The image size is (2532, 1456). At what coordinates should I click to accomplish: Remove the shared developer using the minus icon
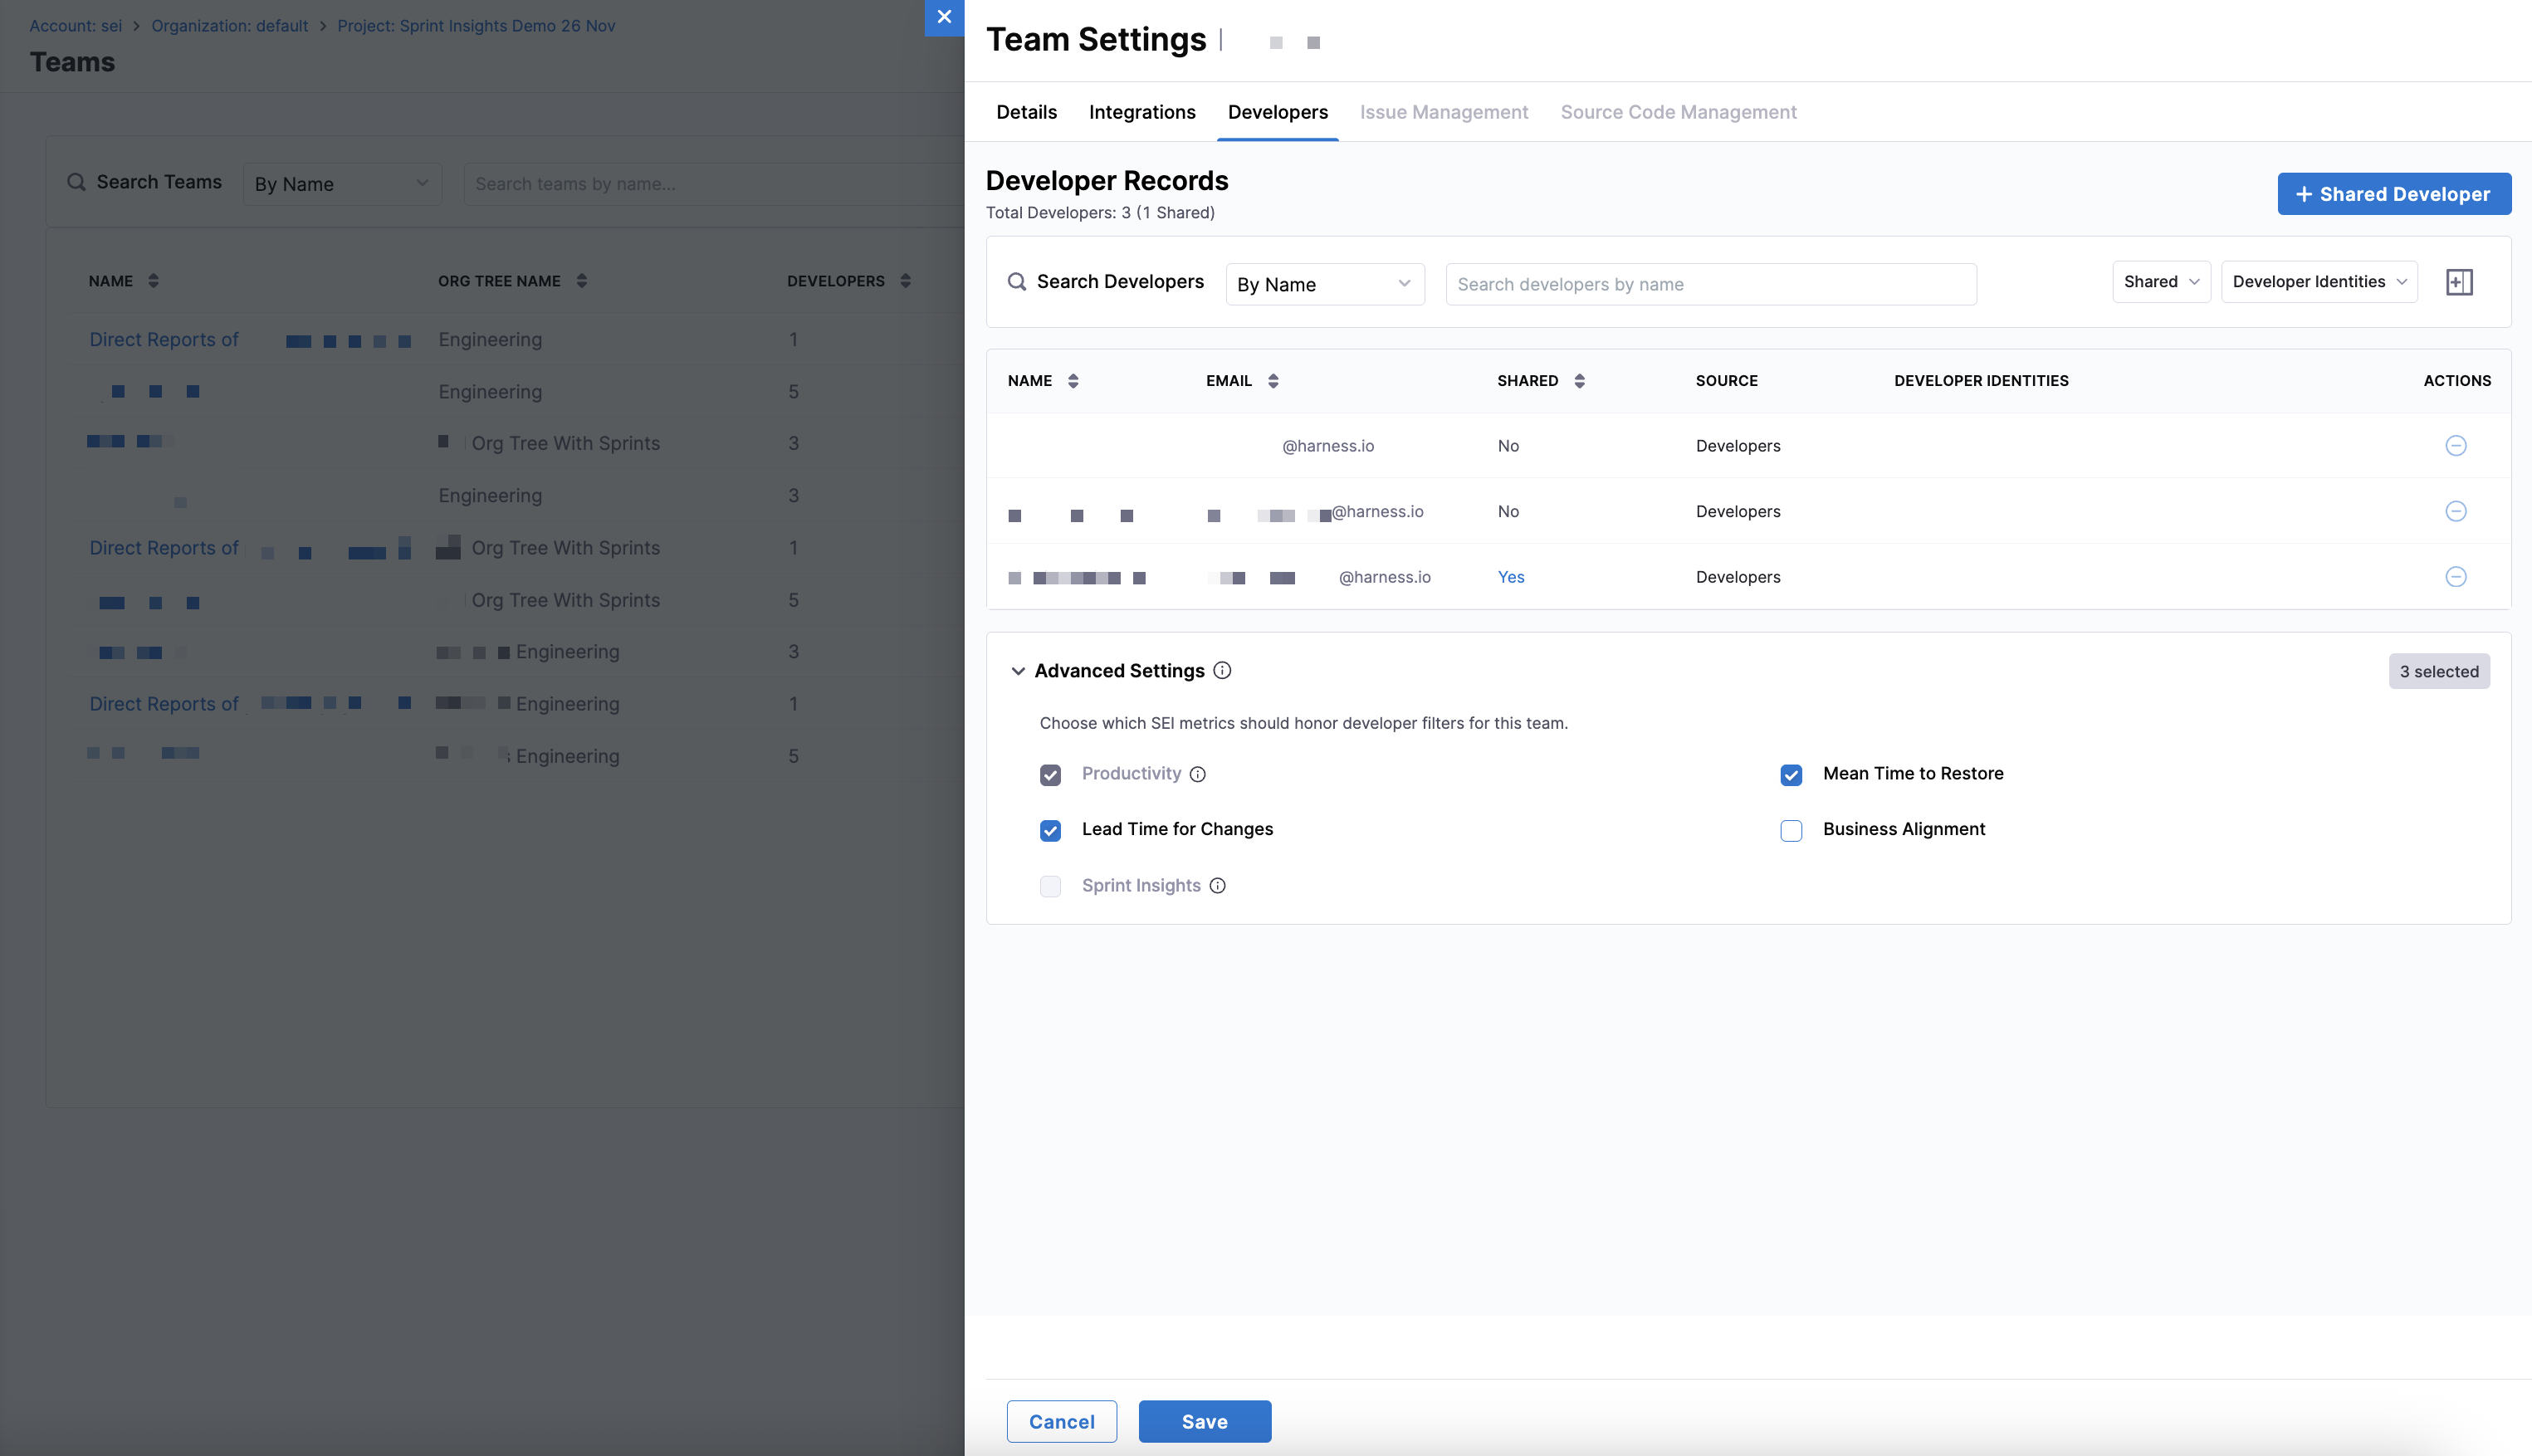tap(2455, 577)
